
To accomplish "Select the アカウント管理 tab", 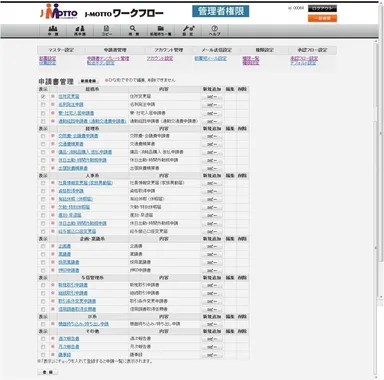I will [169, 50].
